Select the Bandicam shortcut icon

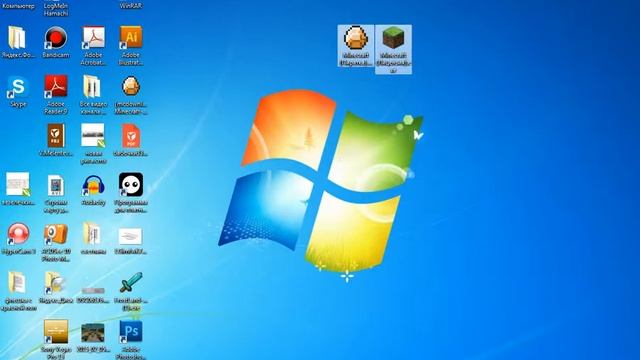(56, 38)
